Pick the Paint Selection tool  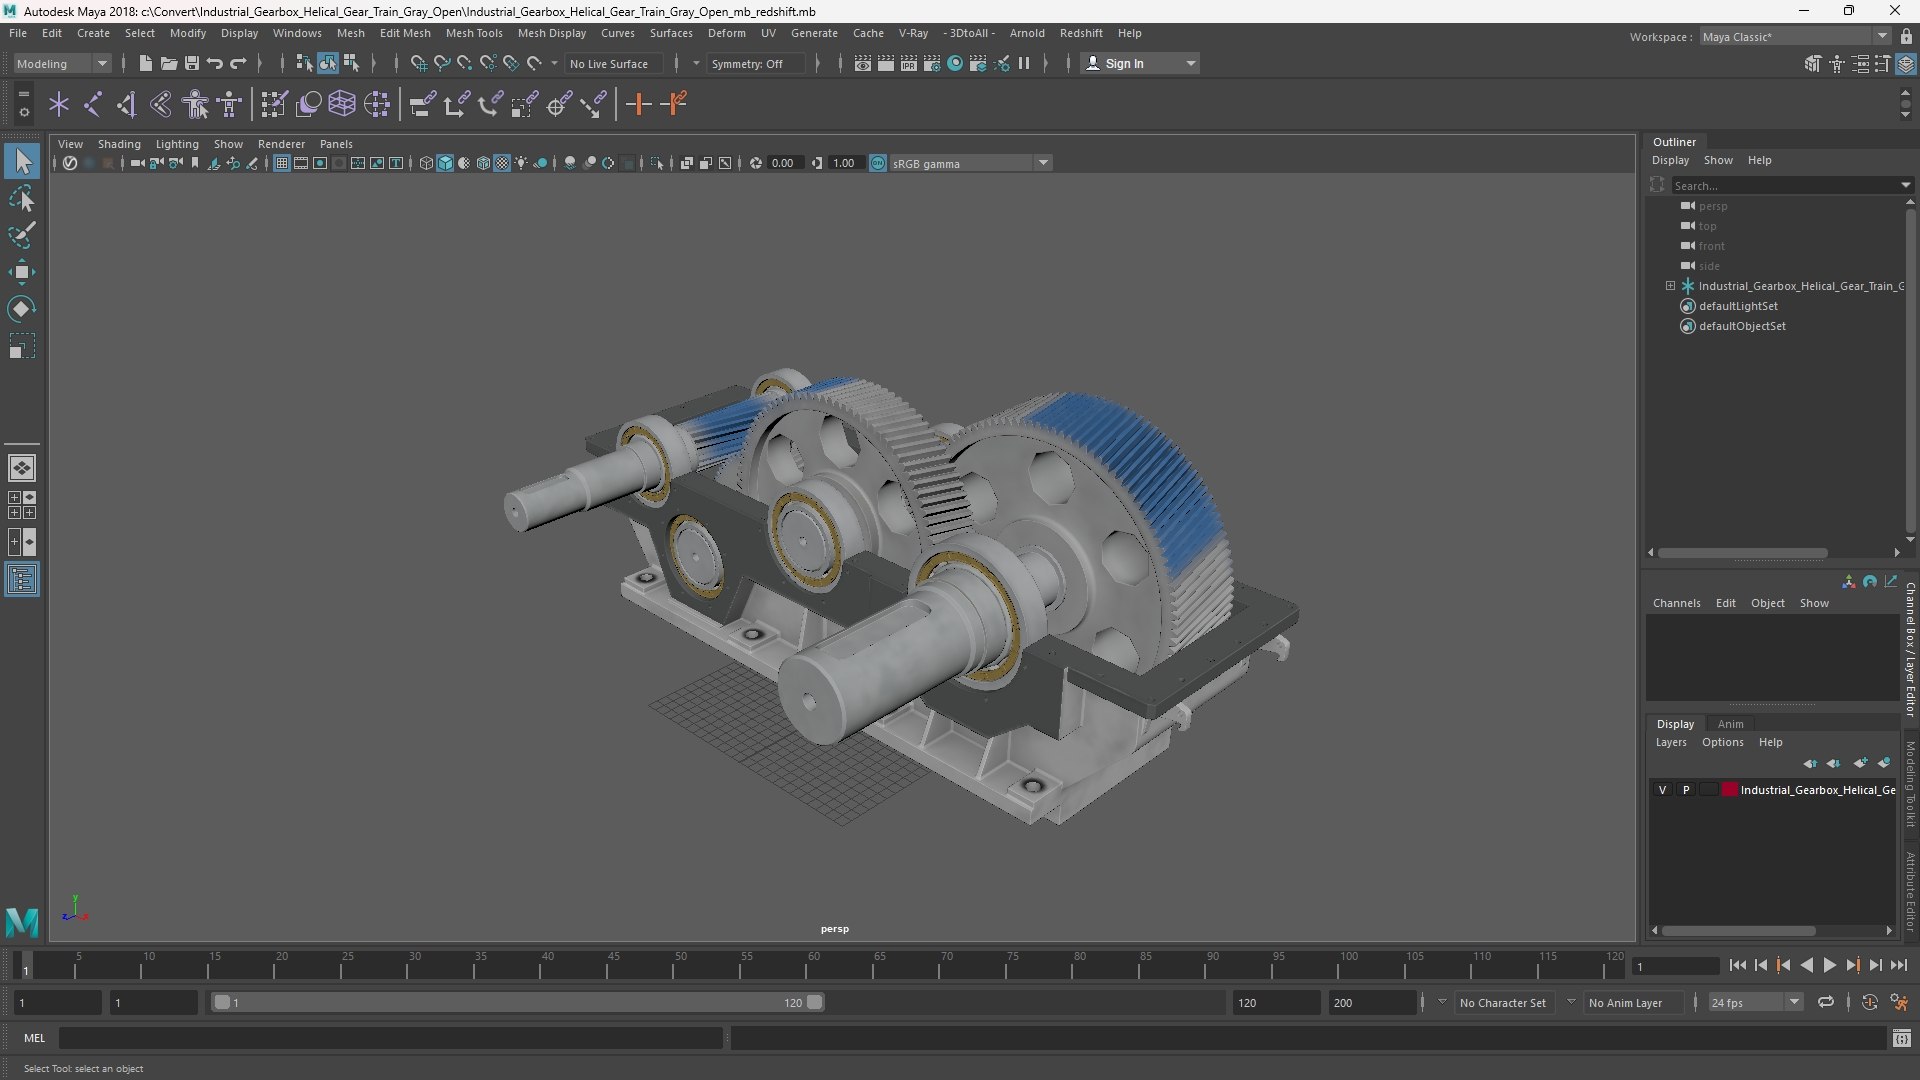click(22, 235)
